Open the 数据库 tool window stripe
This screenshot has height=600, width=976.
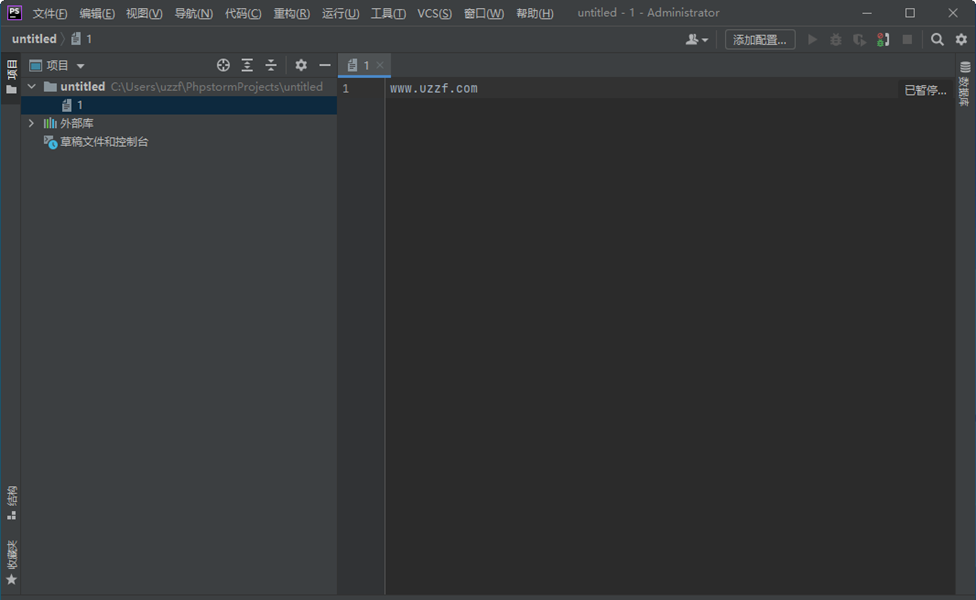tap(964, 84)
